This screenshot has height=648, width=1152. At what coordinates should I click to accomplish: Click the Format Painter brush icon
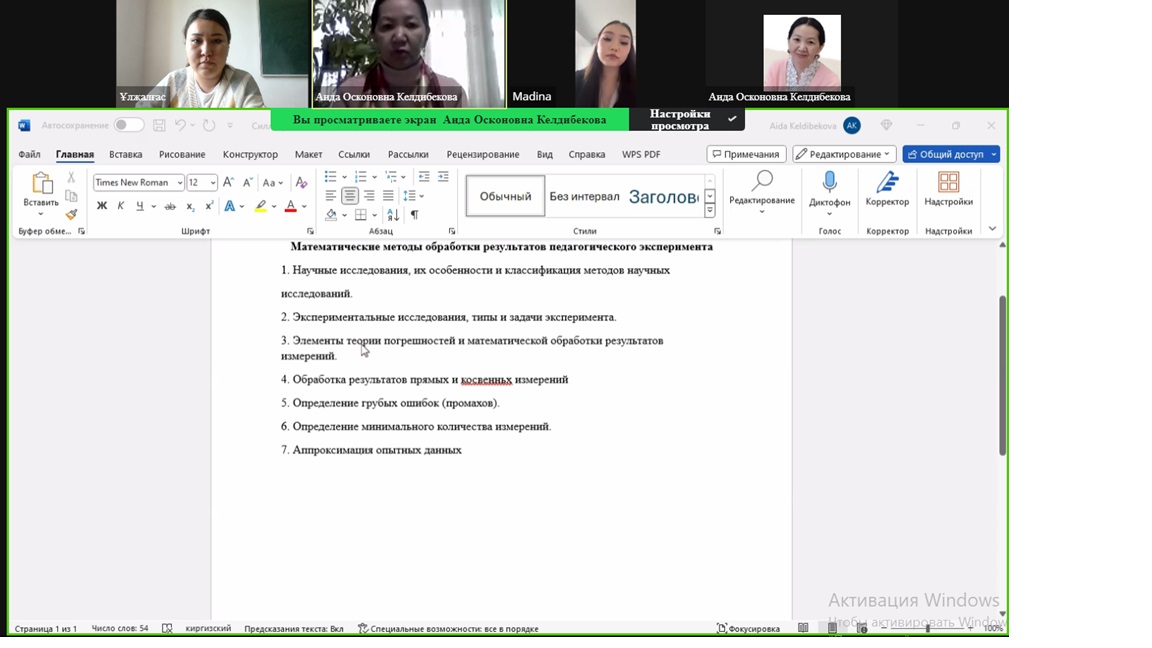71,214
